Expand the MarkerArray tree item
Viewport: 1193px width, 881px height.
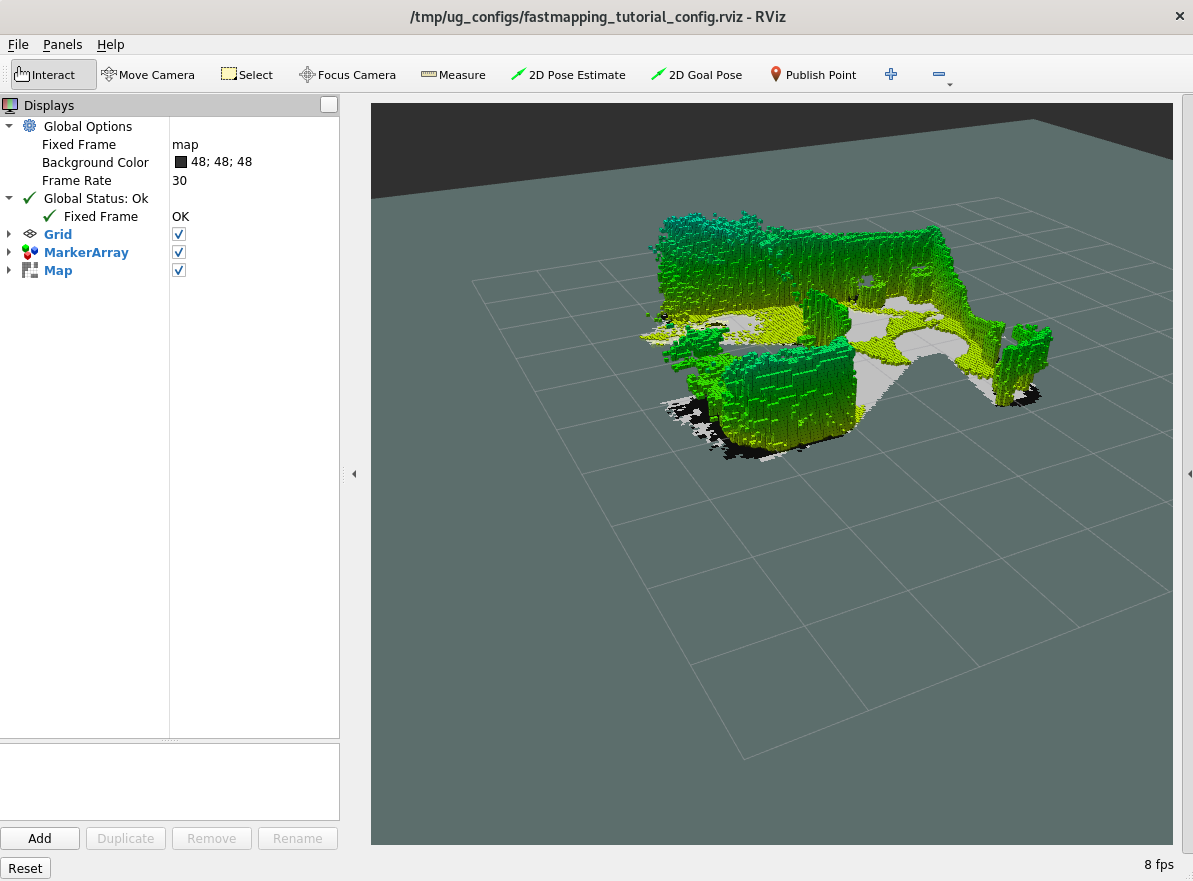(x=9, y=253)
